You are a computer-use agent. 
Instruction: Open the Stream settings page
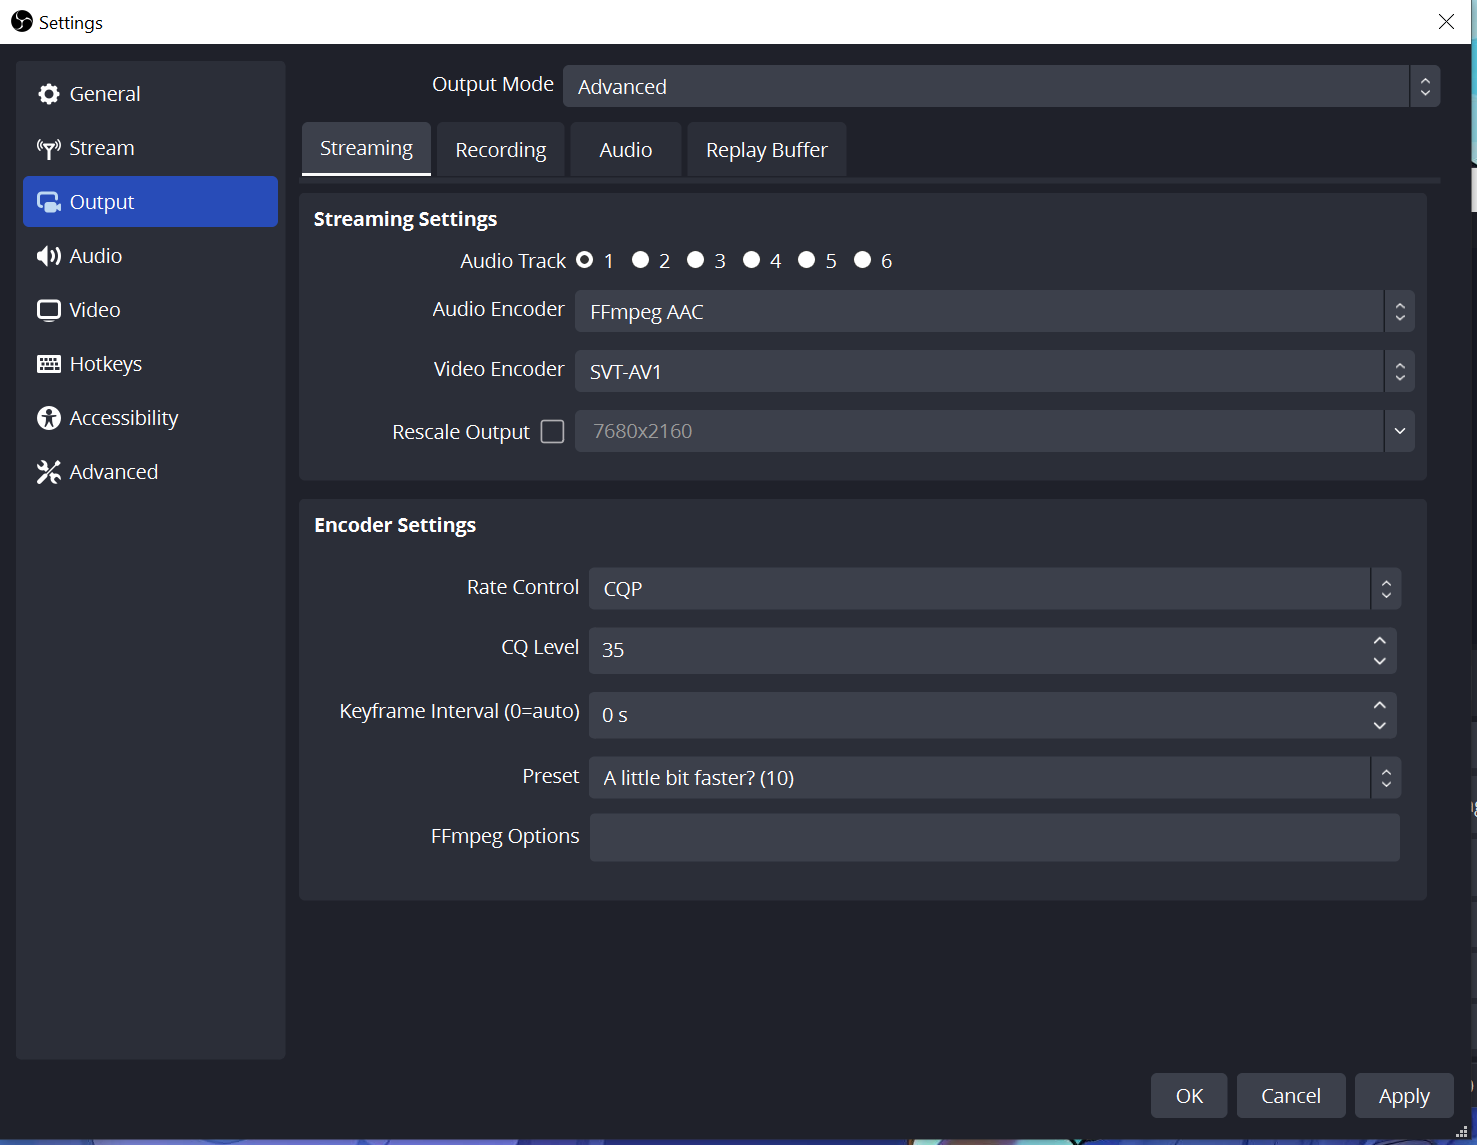tap(150, 148)
